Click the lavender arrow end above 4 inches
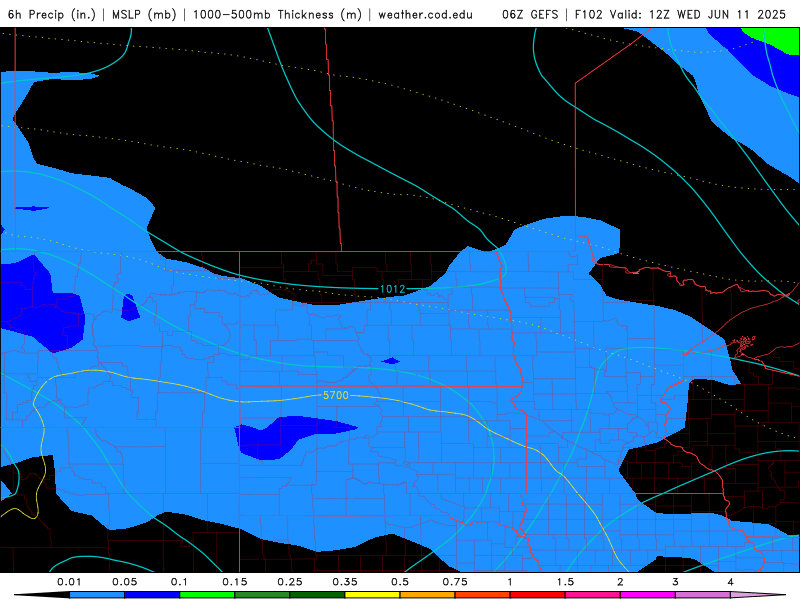This screenshot has height=600, width=800. pyautogui.click(x=758, y=595)
